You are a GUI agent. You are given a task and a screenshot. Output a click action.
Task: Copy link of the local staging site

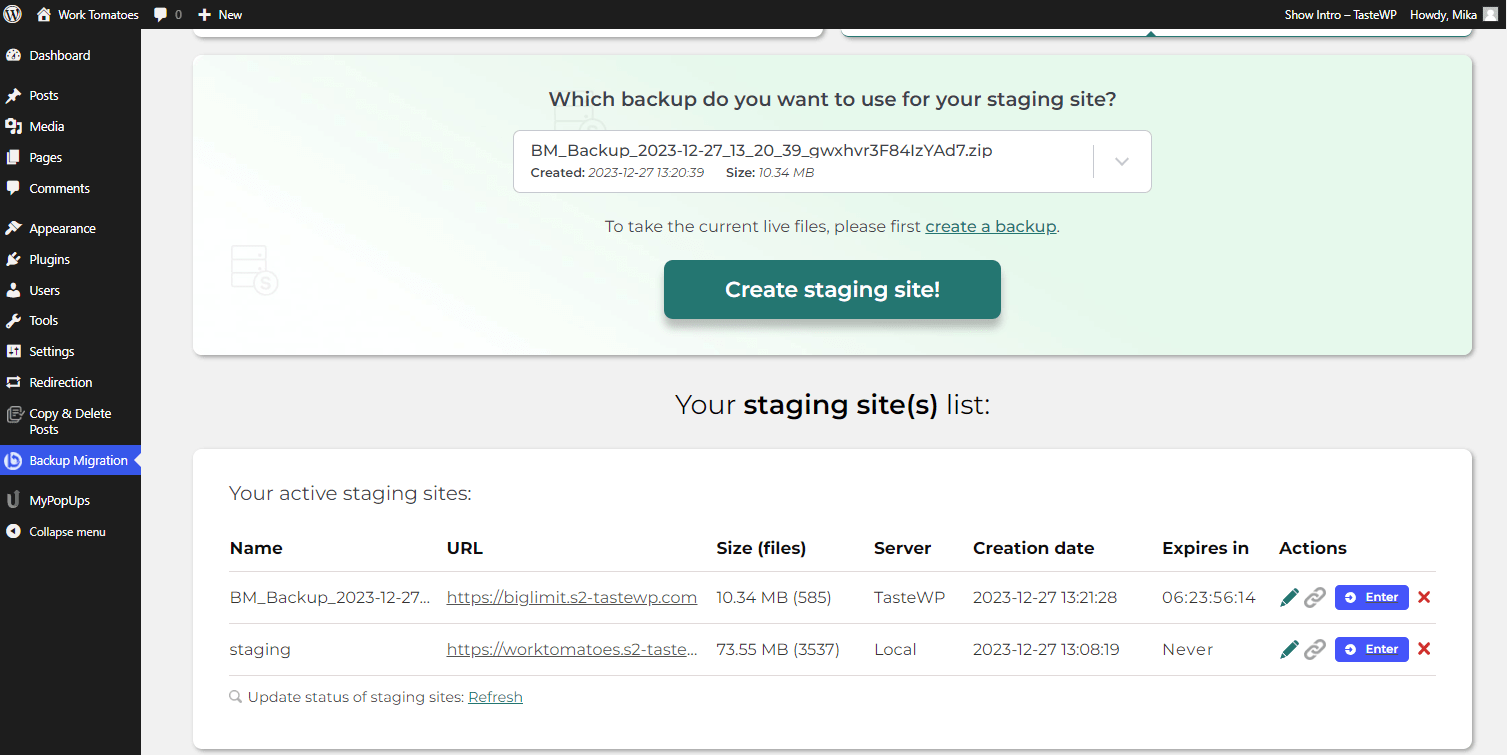click(x=1315, y=650)
